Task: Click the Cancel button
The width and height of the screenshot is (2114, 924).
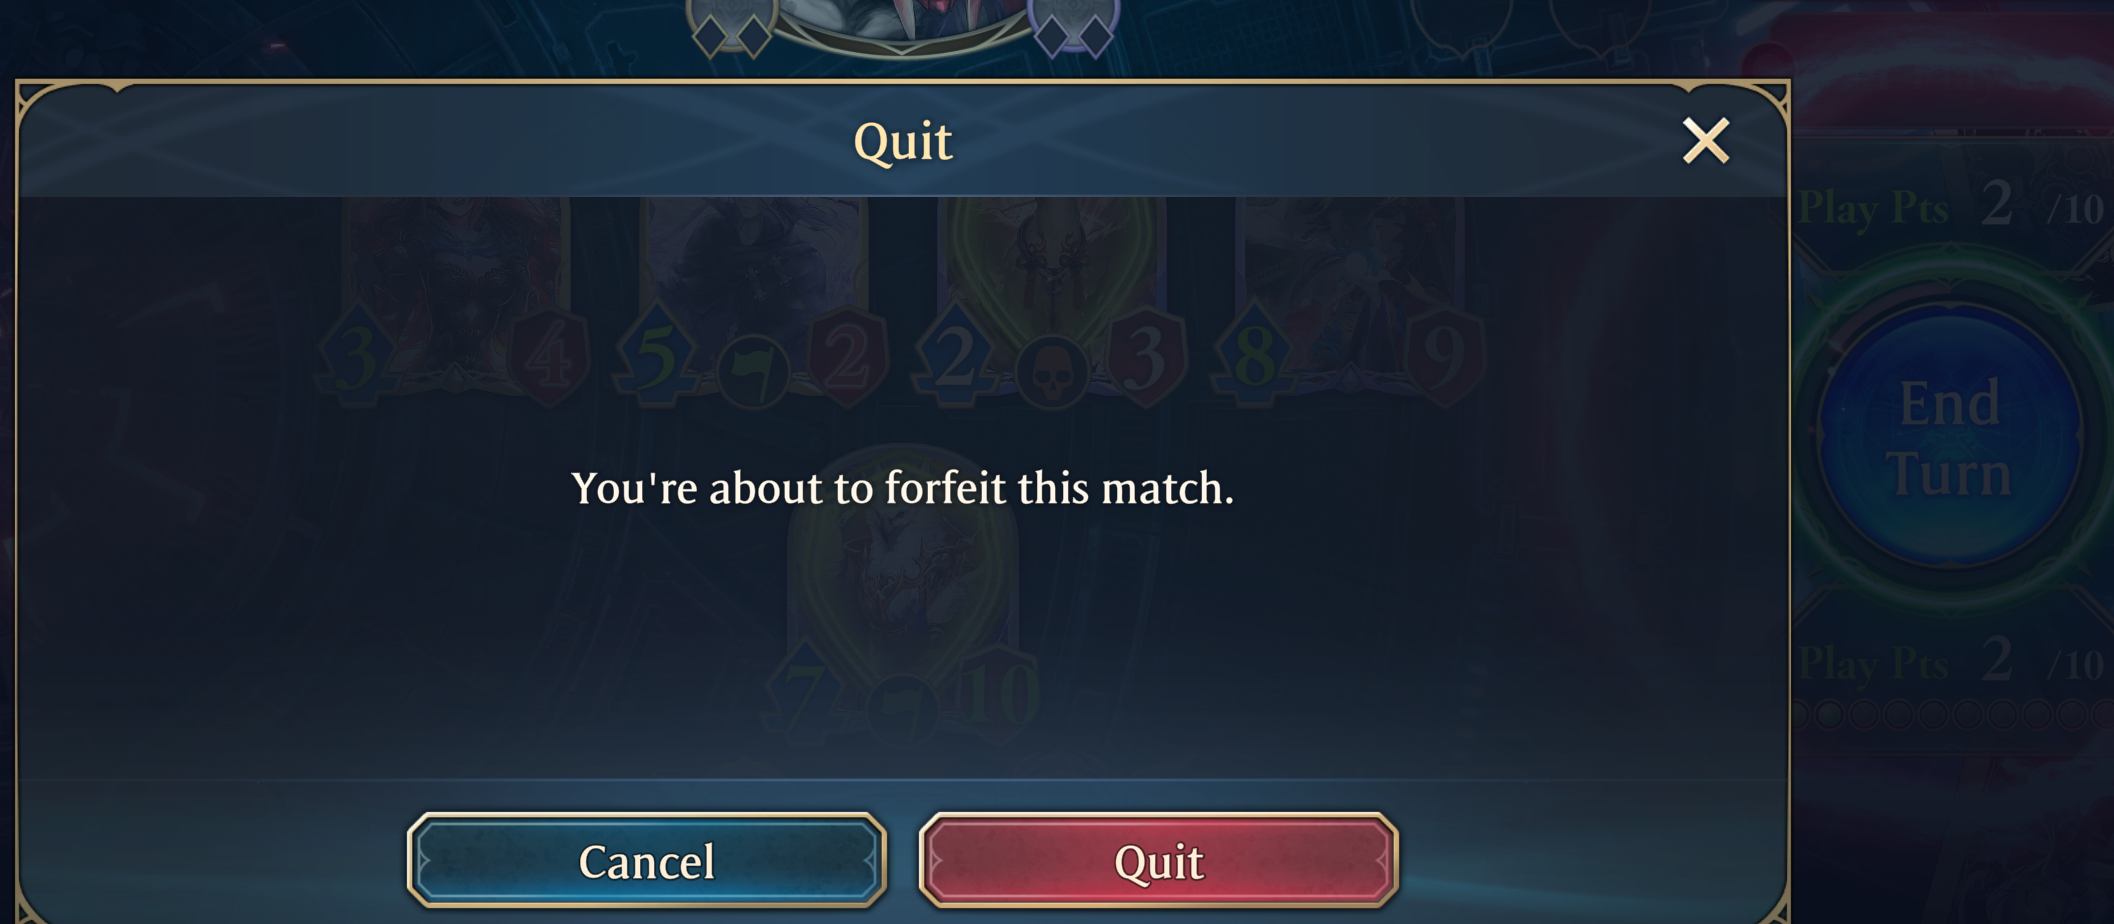Action: coord(647,860)
